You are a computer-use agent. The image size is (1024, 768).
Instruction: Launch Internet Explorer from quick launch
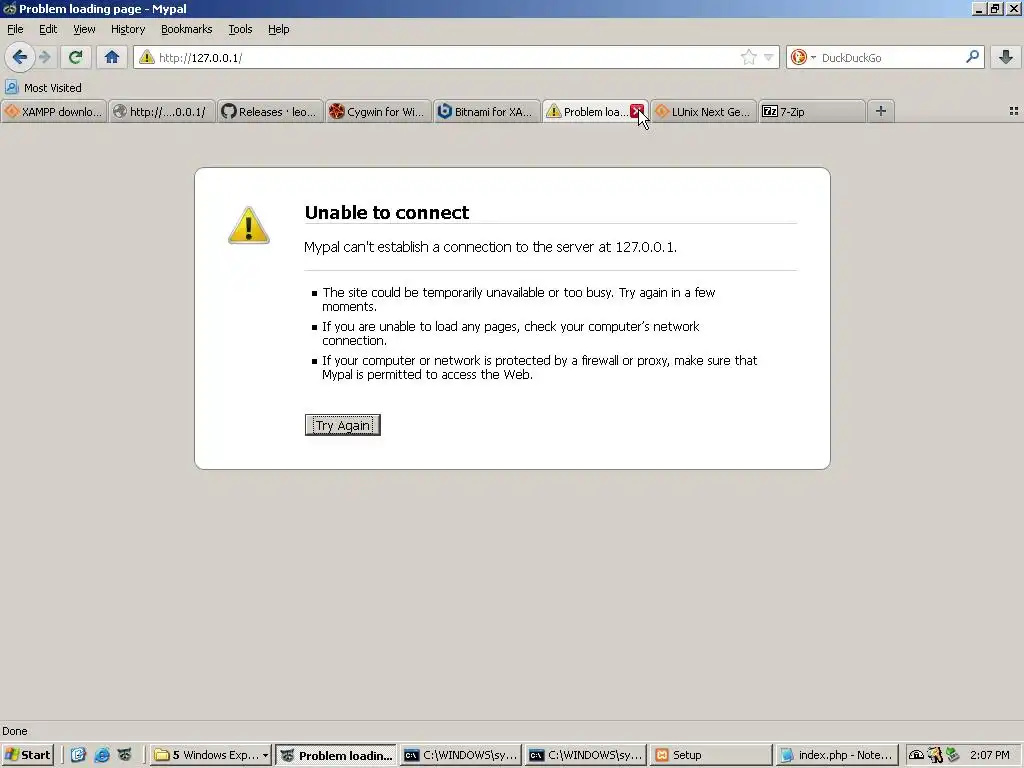tap(102, 755)
